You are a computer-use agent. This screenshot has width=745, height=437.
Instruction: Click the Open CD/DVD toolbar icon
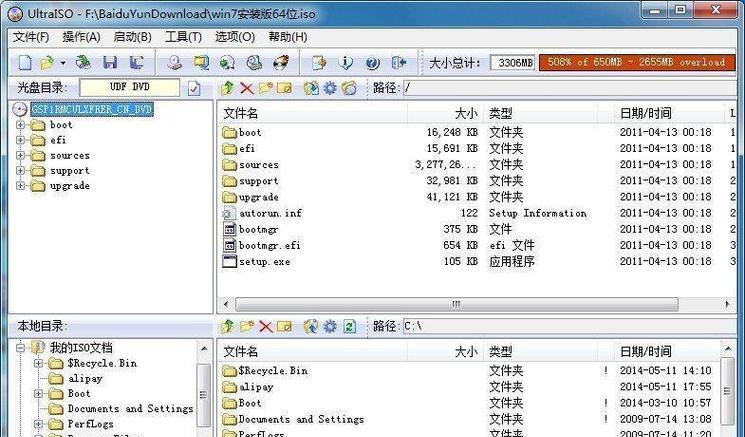84,62
